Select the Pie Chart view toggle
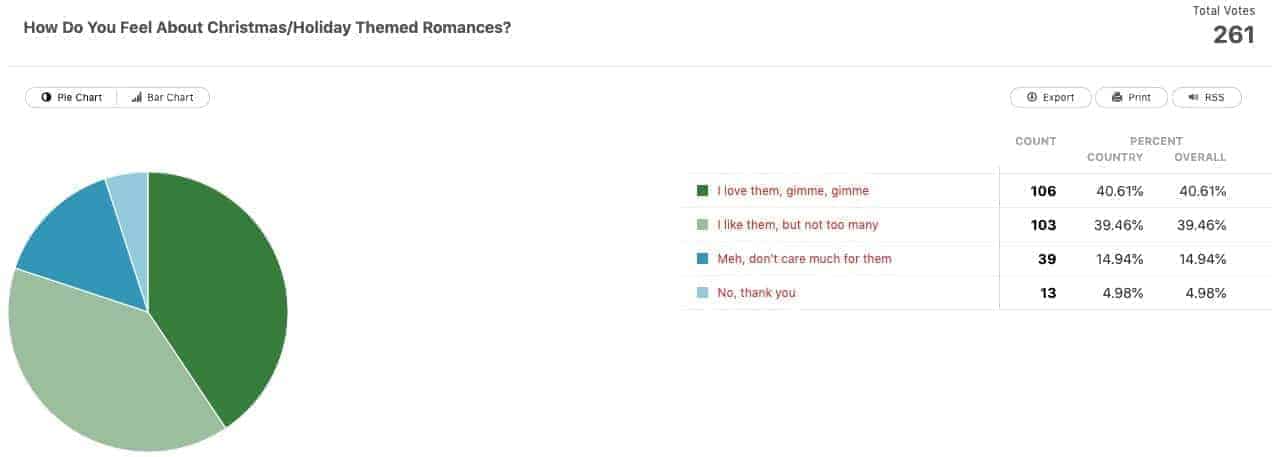The width and height of the screenshot is (1281, 457). click(x=71, y=97)
